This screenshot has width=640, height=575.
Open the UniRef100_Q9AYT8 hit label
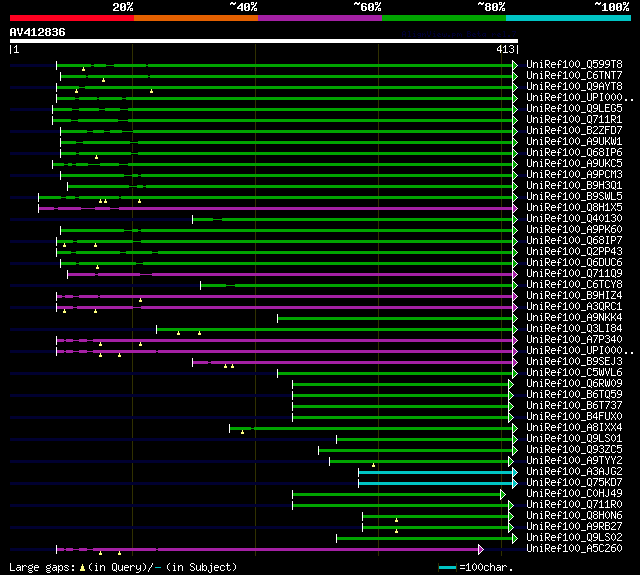pos(574,87)
